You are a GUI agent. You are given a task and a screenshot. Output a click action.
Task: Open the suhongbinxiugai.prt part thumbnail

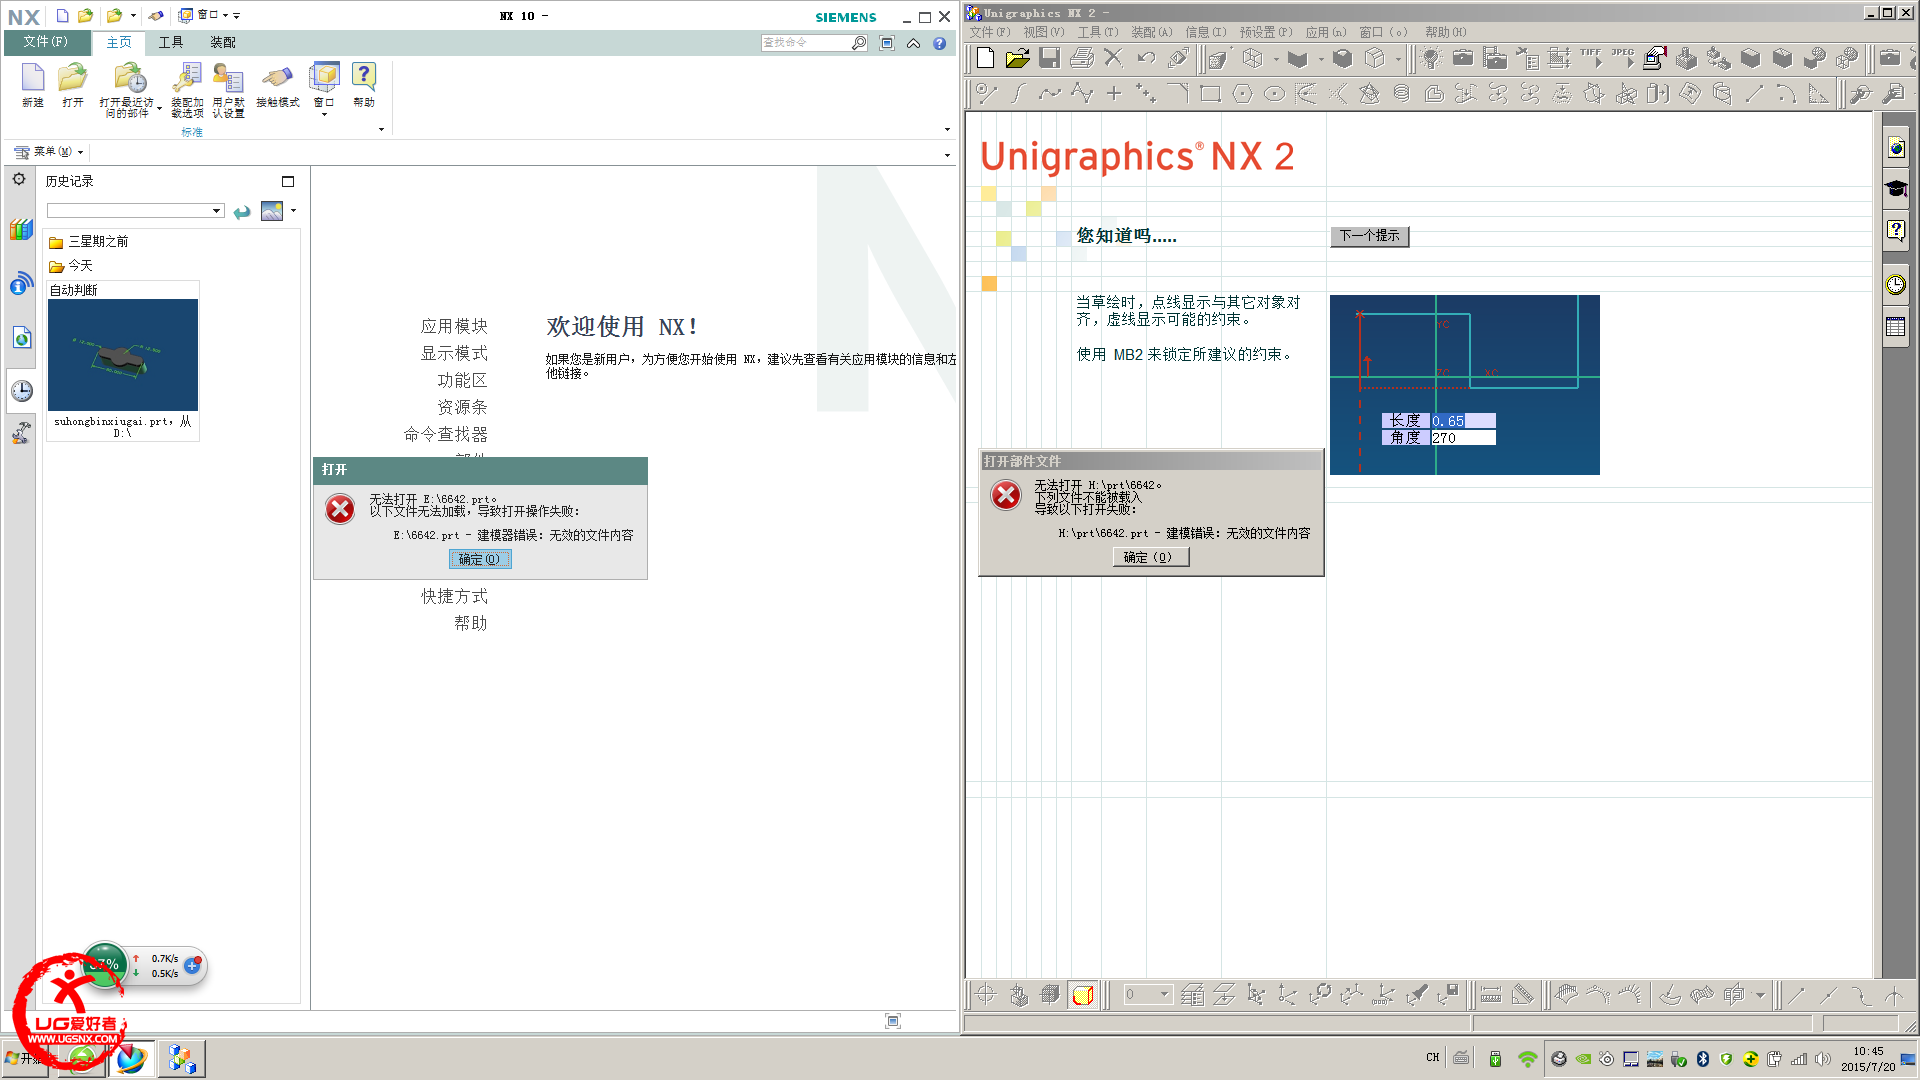(x=123, y=355)
